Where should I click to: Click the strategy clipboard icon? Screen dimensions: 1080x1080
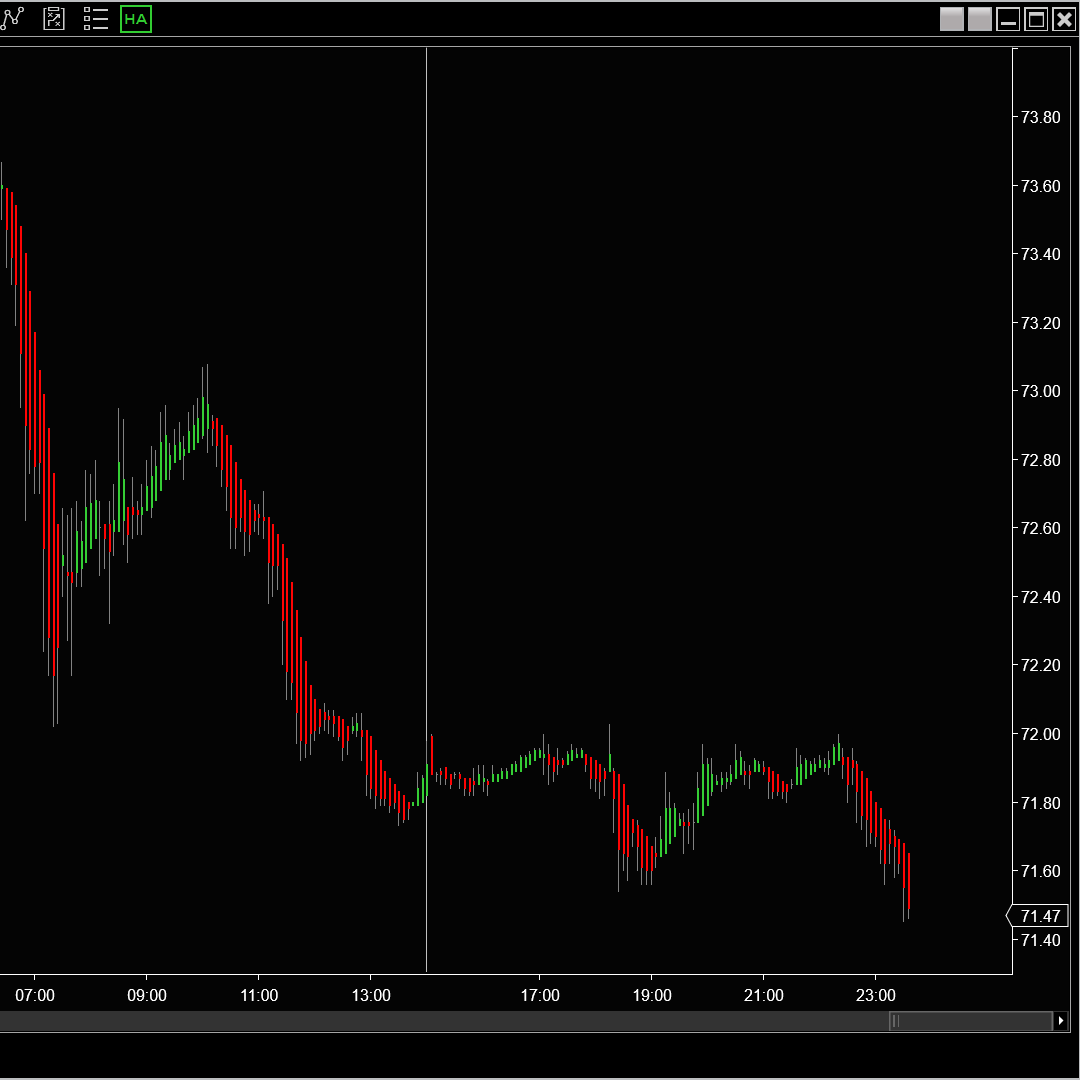tap(54, 19)
